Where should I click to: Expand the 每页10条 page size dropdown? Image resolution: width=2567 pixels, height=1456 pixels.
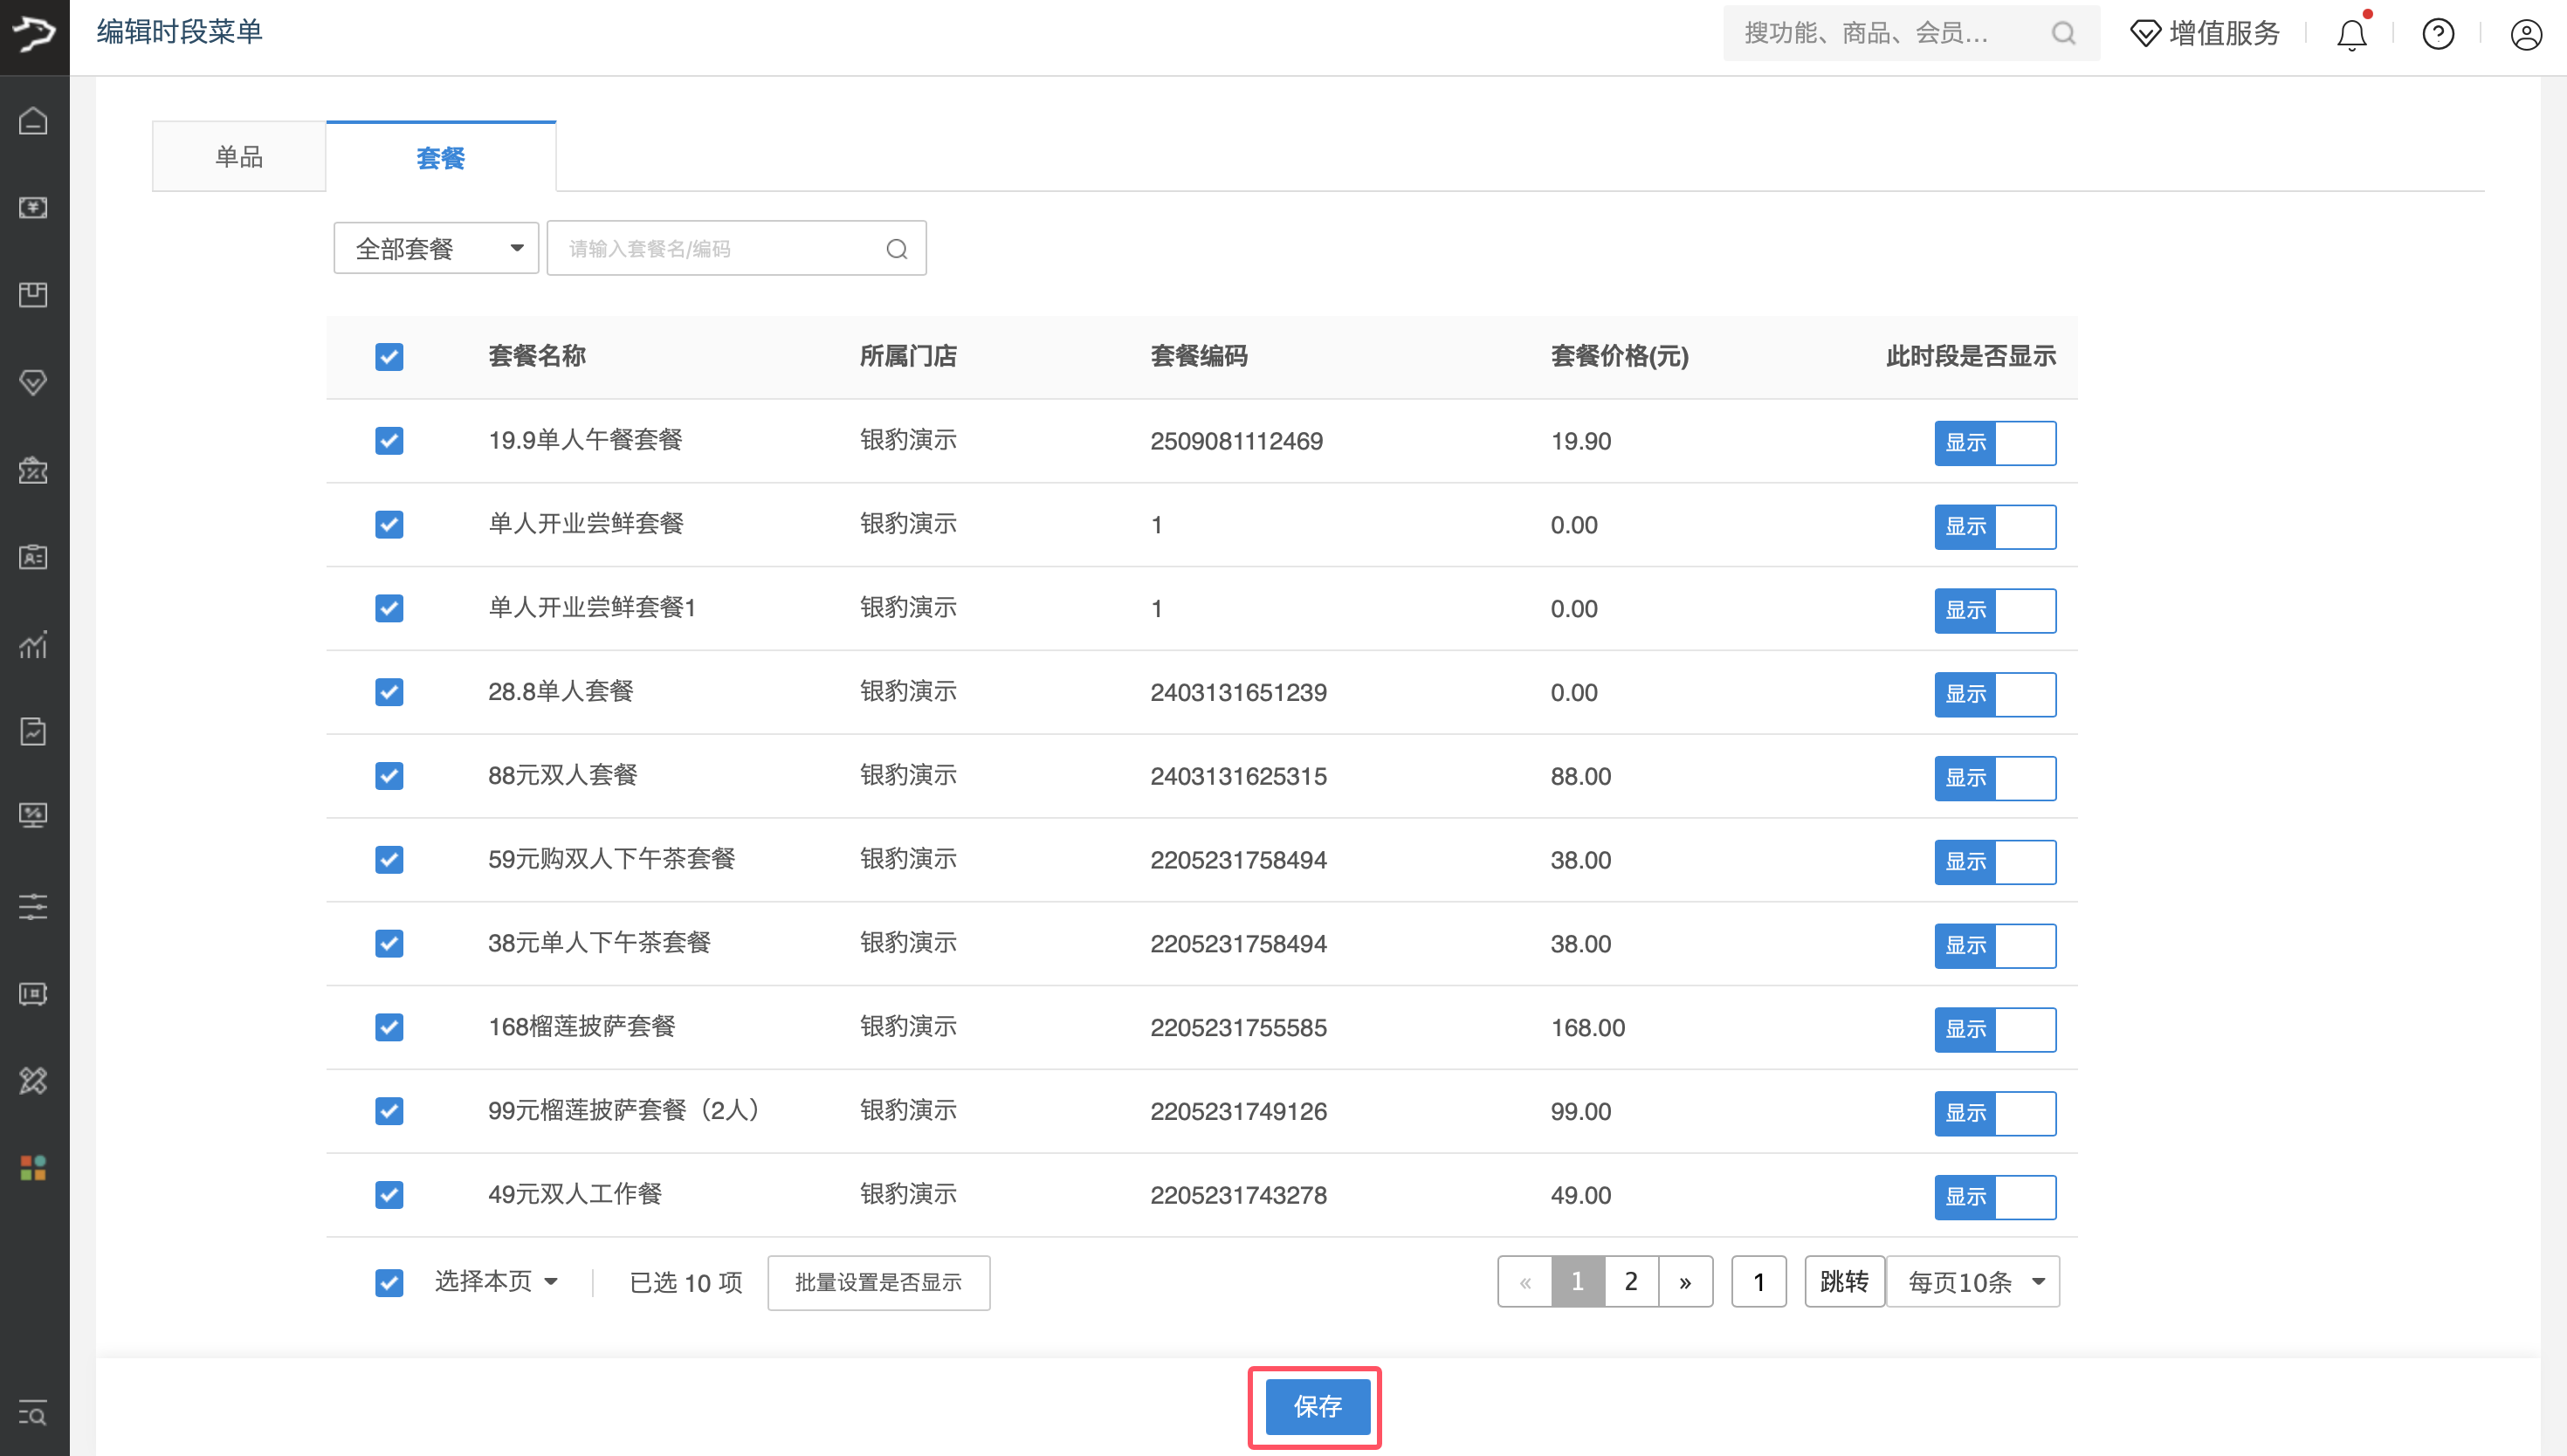pyautogui.click(x=1973, y=1282)
